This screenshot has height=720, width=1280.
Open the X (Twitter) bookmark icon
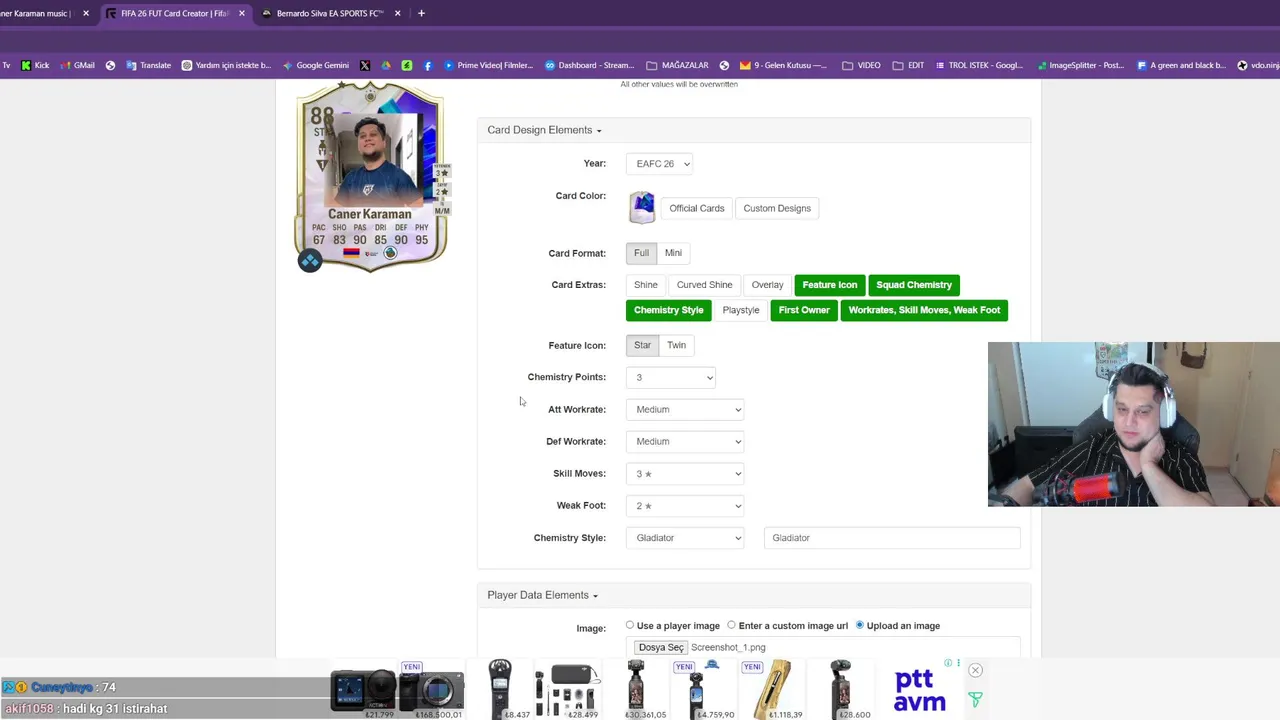[365, 65]
